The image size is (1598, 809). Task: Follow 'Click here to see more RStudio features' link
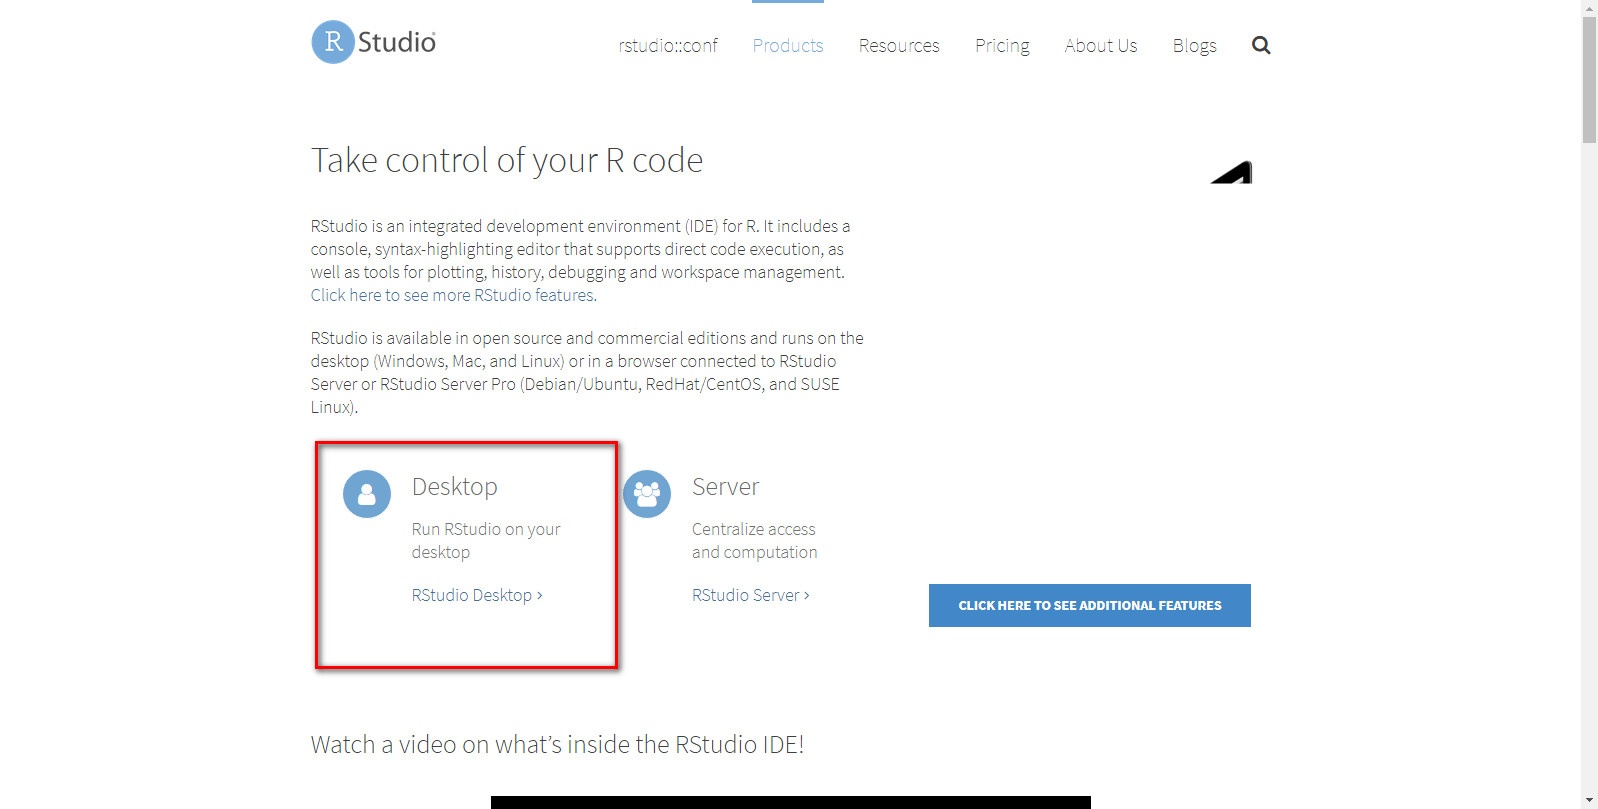(x=453, y=295)
